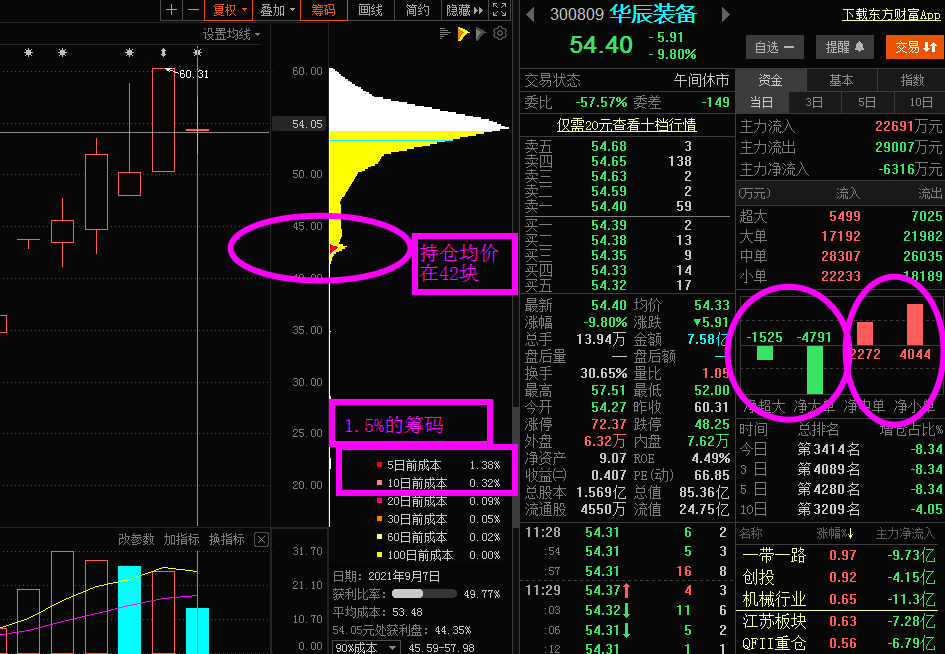This screenshot has height=654, width=945.
Task: Click 买五 bid price 54.32
Action: [x=608, y=285]
